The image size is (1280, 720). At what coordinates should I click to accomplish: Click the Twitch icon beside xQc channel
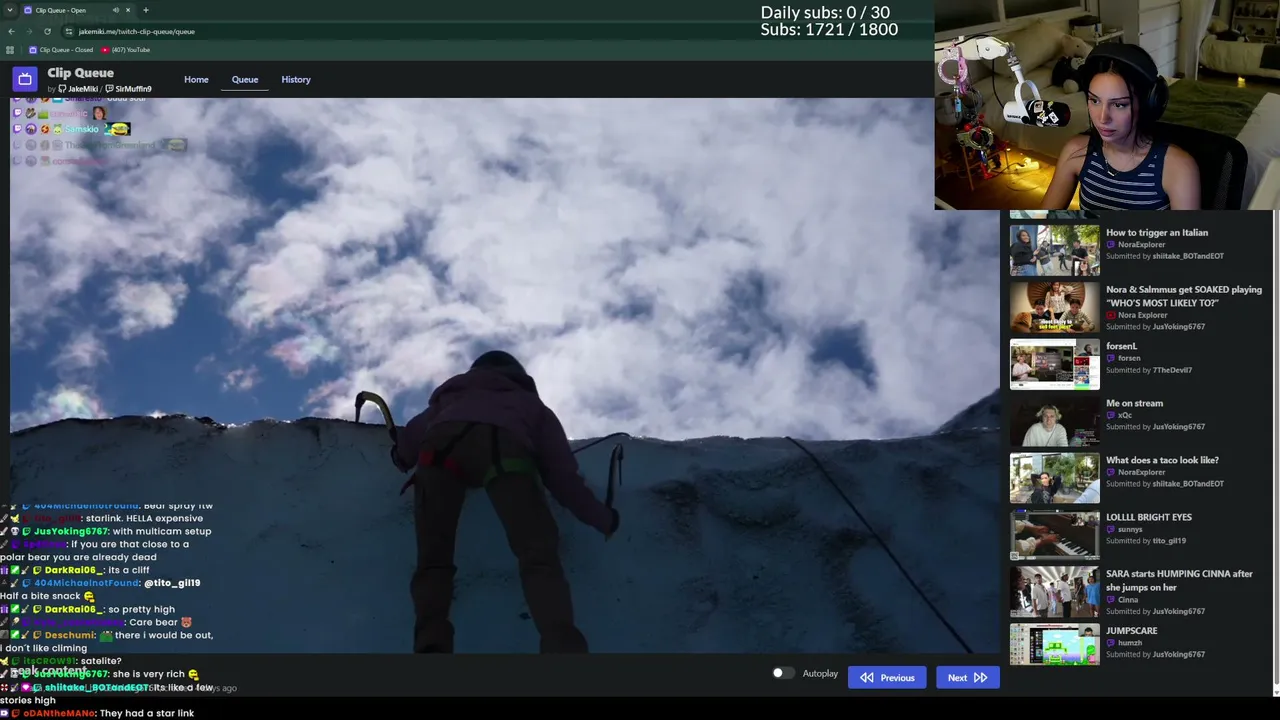point(1110,415)
